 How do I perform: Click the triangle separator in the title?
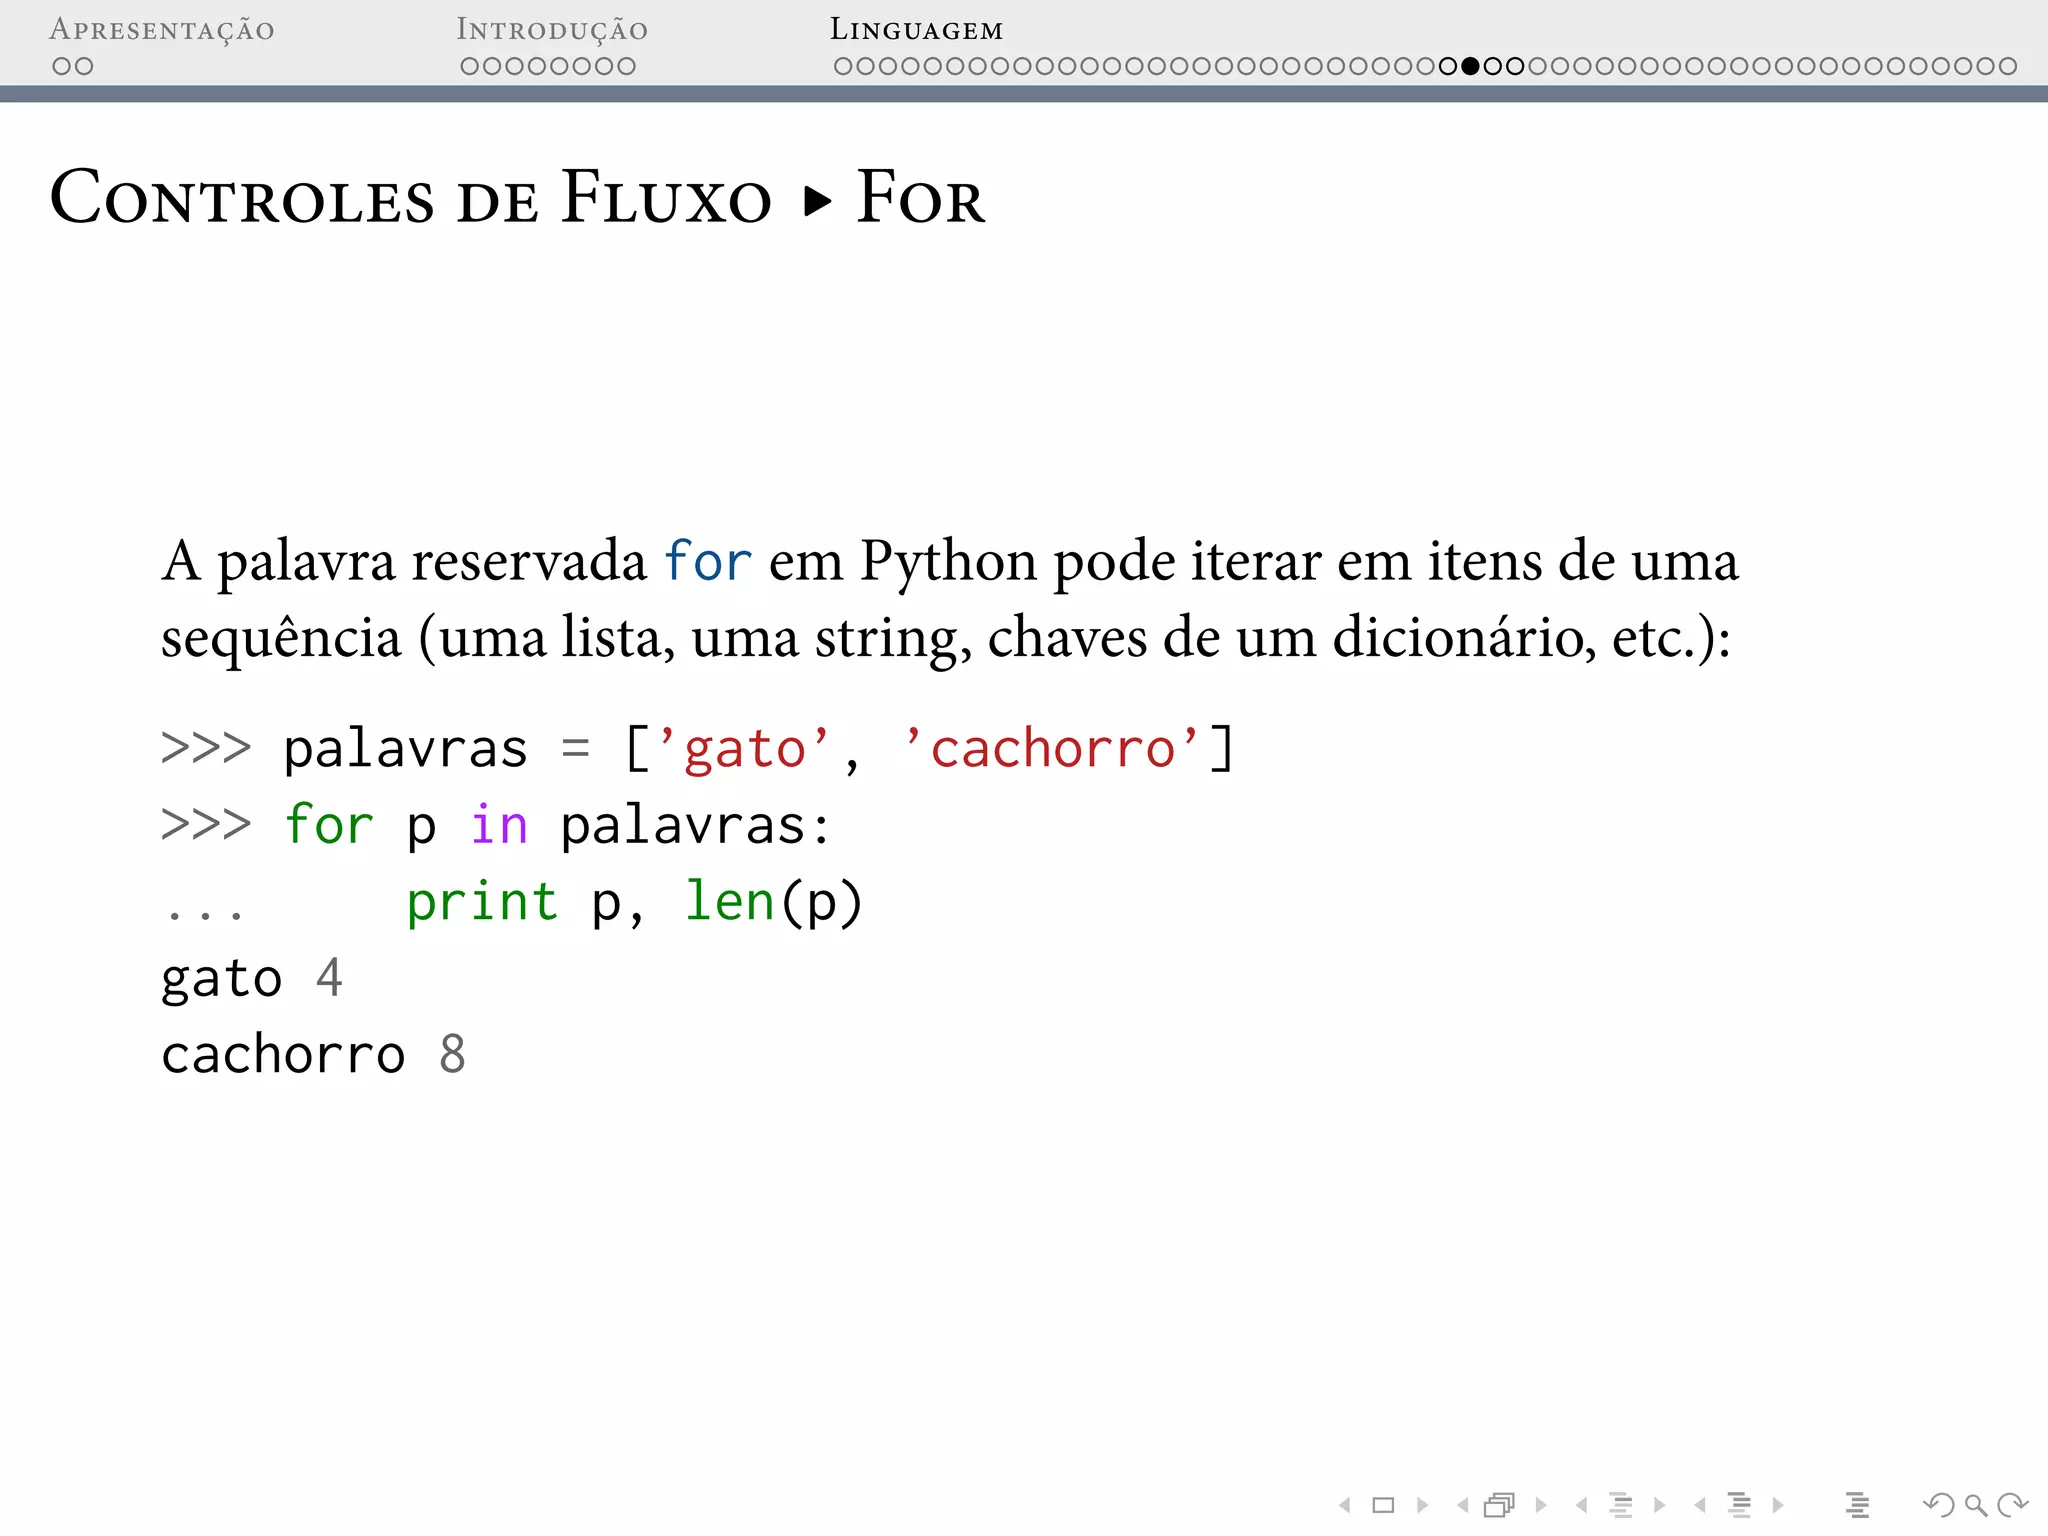point(818,201)
